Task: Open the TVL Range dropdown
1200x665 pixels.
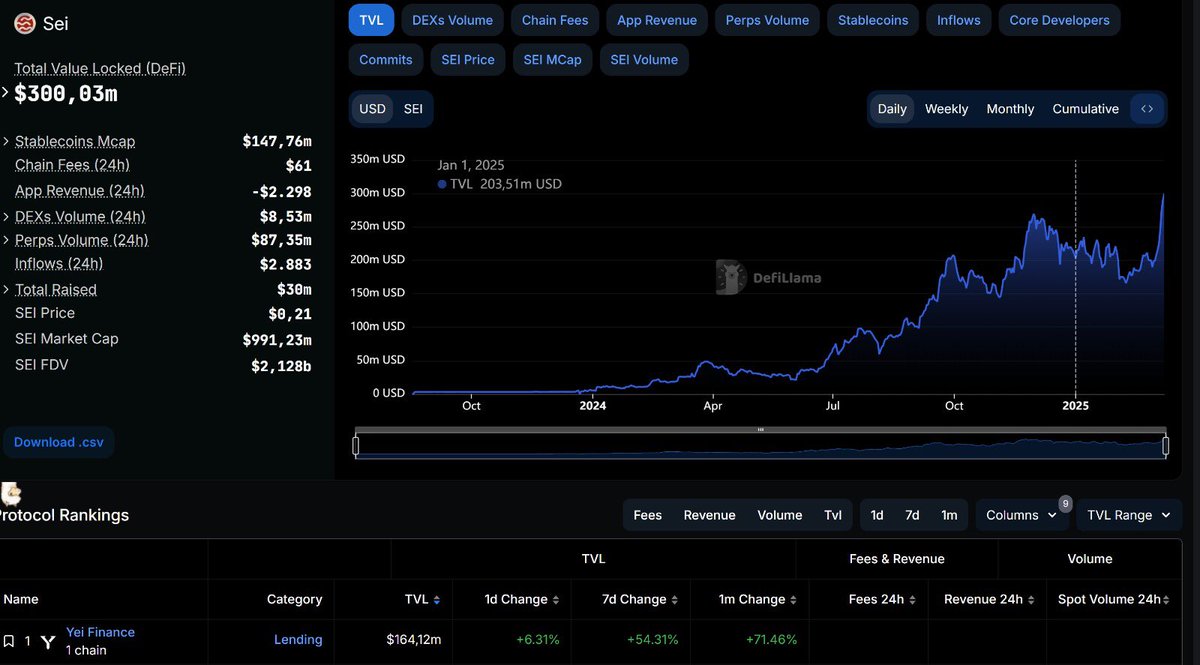Action: pyautogui.click(x=1129, y=515)
